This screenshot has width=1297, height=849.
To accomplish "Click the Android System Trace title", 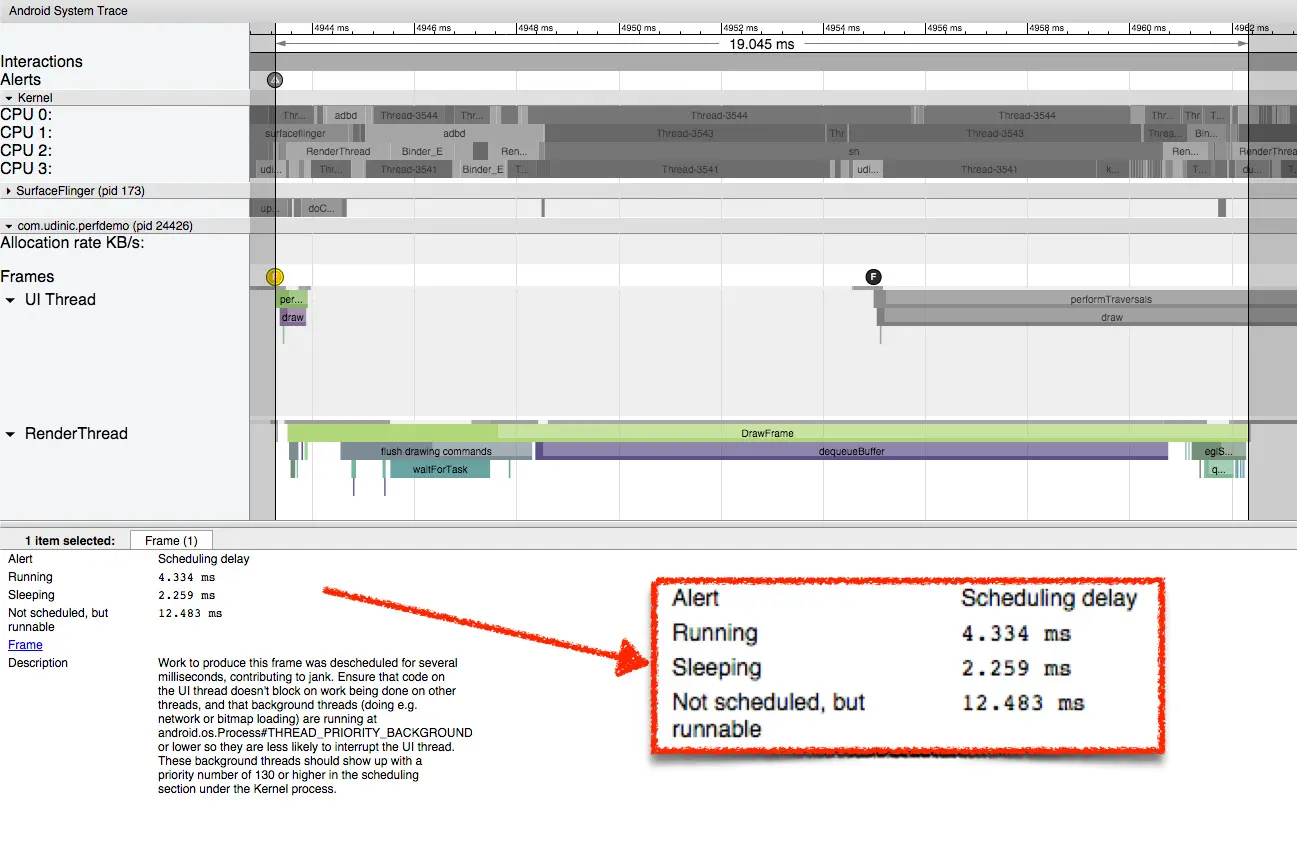I will click(68, 11).
